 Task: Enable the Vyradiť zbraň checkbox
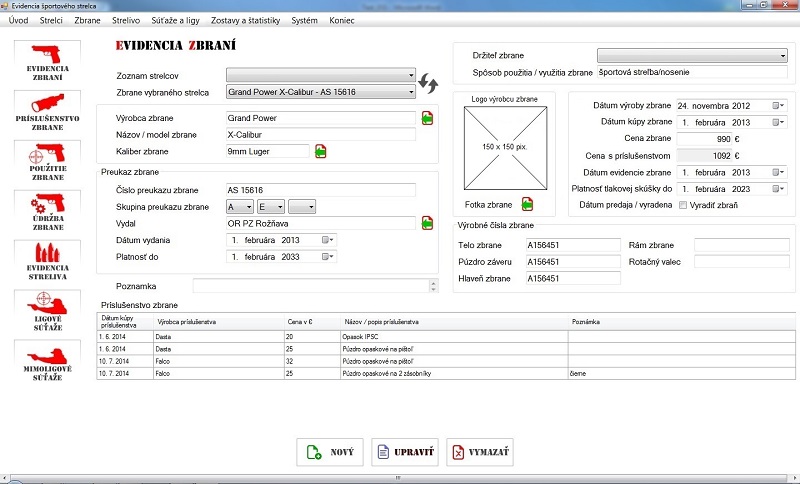click(x=683, y=205)
